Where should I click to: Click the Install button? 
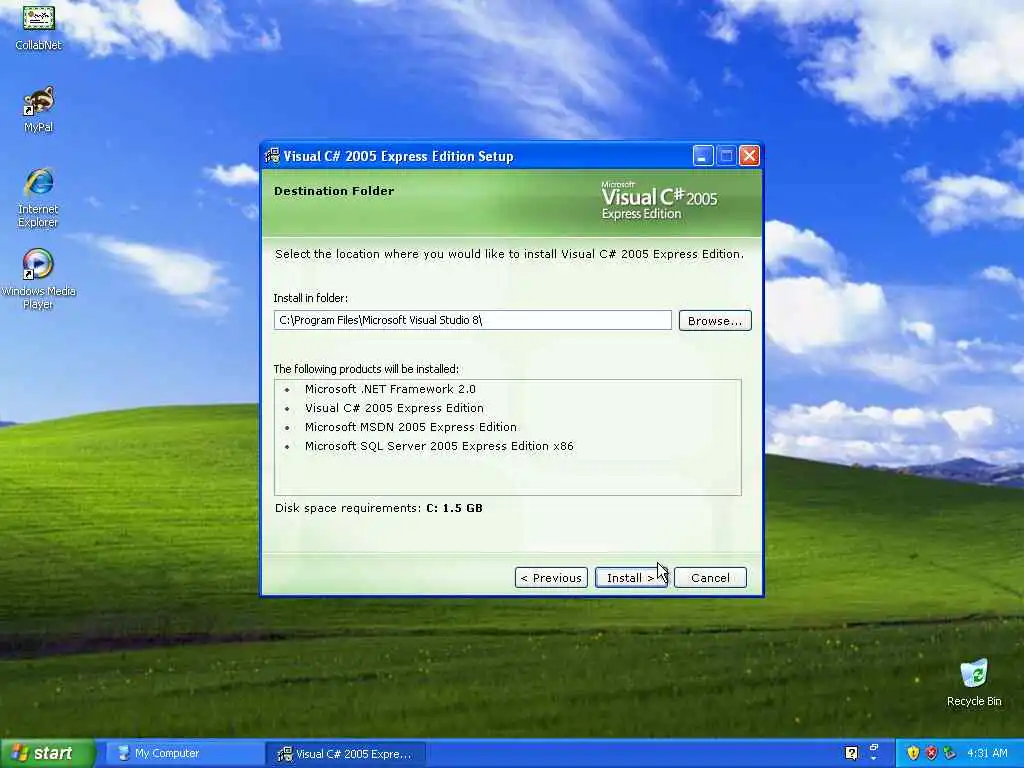point(631,577)
